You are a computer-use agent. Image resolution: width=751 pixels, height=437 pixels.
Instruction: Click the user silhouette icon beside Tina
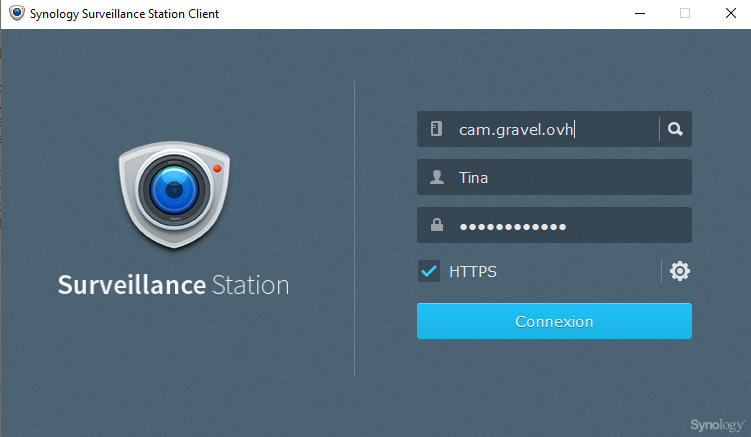pos(436,177)
